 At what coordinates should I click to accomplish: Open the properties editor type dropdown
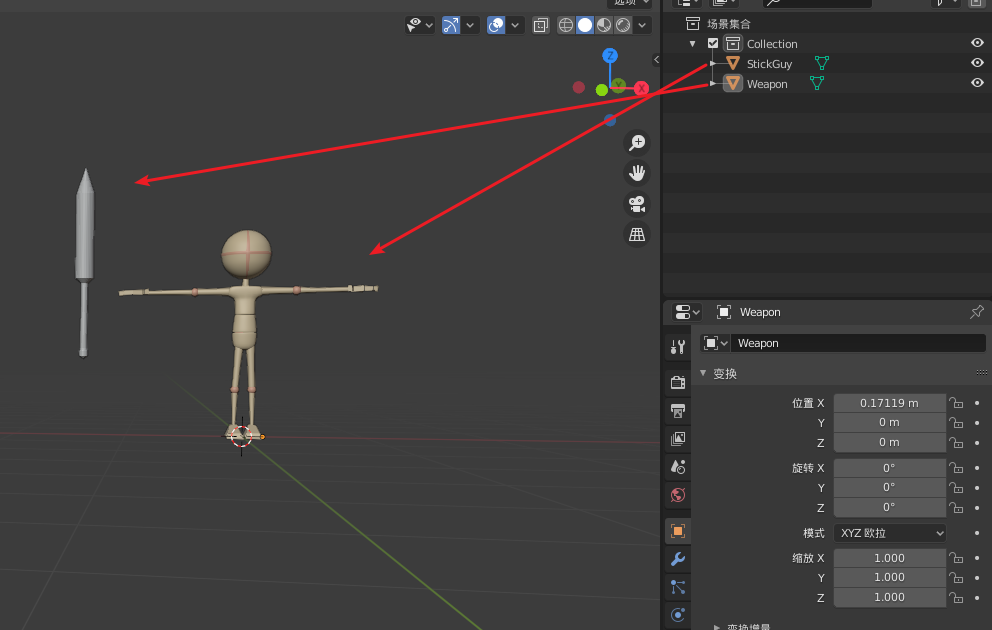pos(687,312)
